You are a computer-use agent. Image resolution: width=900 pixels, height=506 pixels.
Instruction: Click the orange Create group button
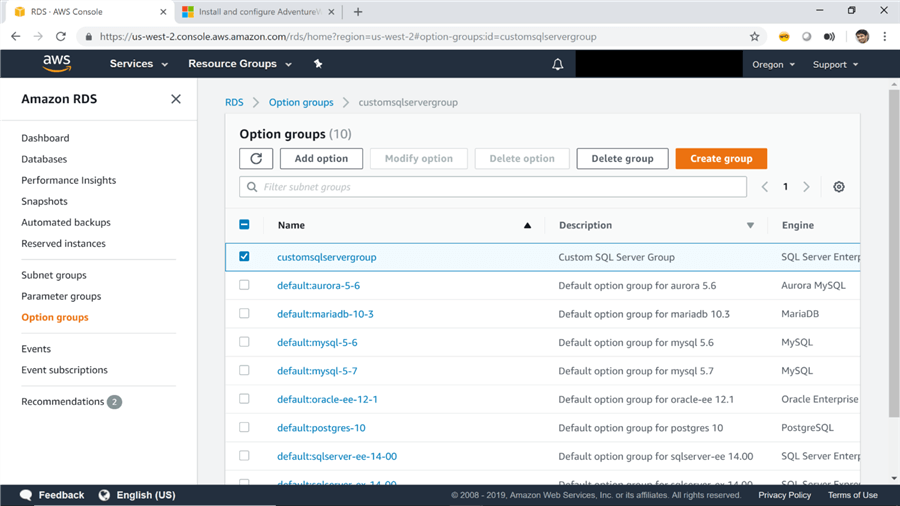point(721,158)
